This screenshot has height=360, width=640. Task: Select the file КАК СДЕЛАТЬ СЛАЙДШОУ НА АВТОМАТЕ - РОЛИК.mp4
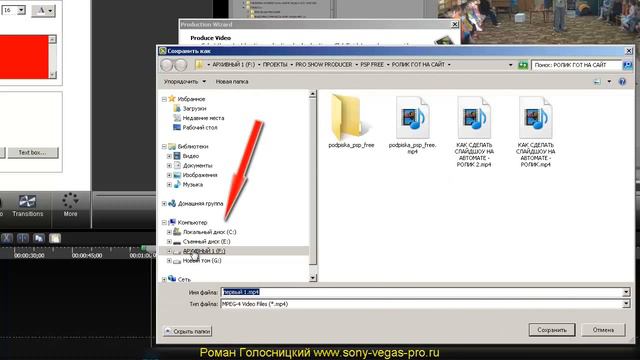pyautogui.click(x=536, y=131)
